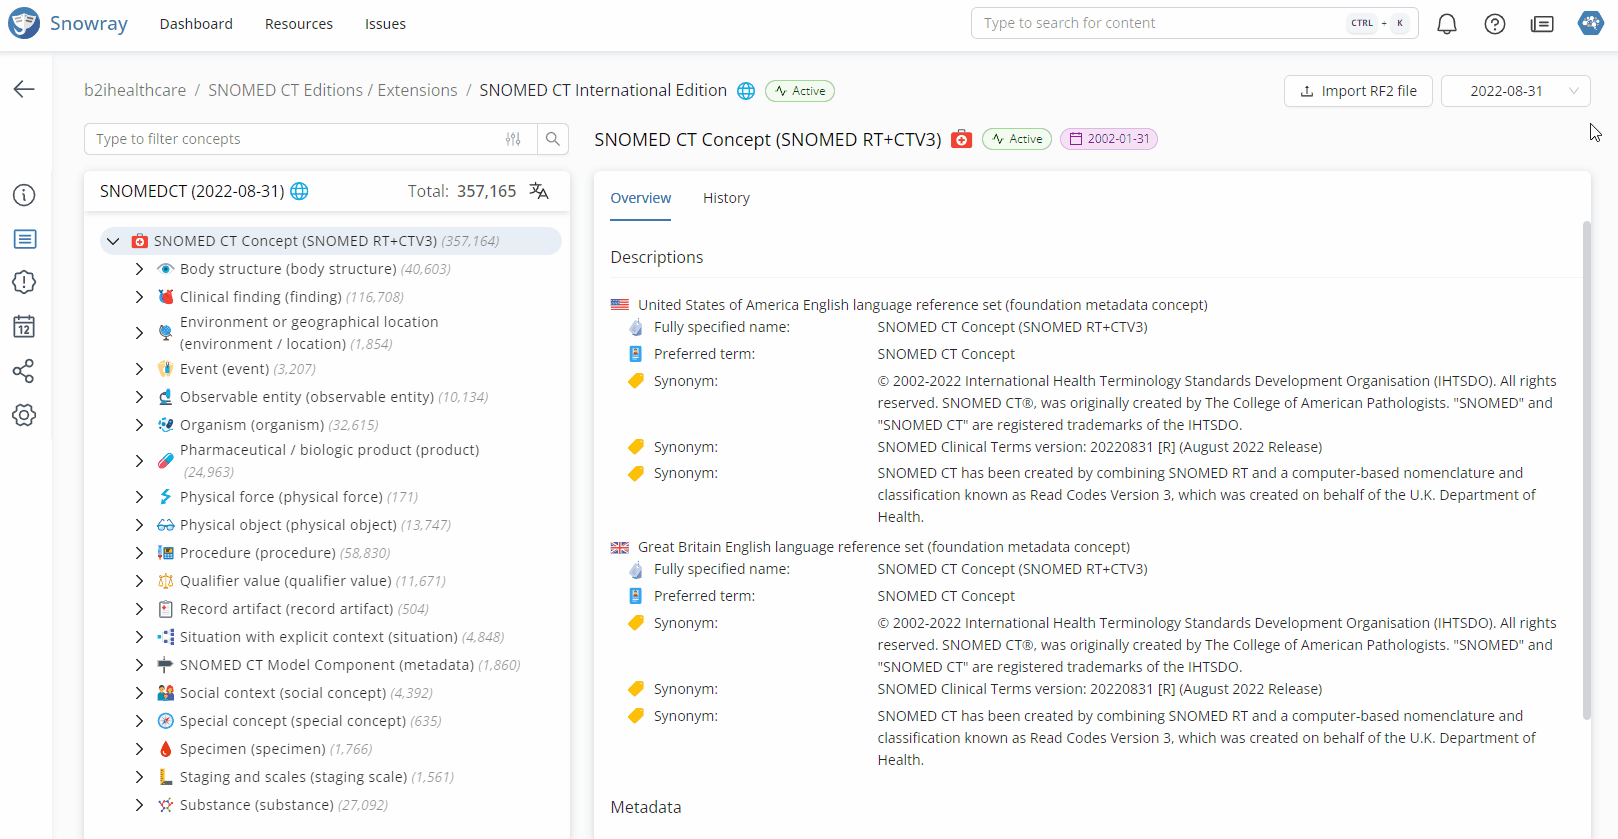Expand the Clinical finding tree node

(x=139, y=297)
